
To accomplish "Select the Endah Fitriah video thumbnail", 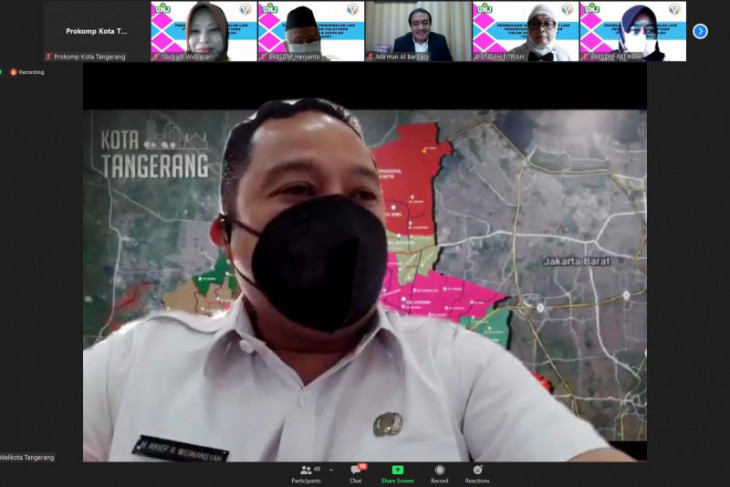I will [x=526, y=31].
